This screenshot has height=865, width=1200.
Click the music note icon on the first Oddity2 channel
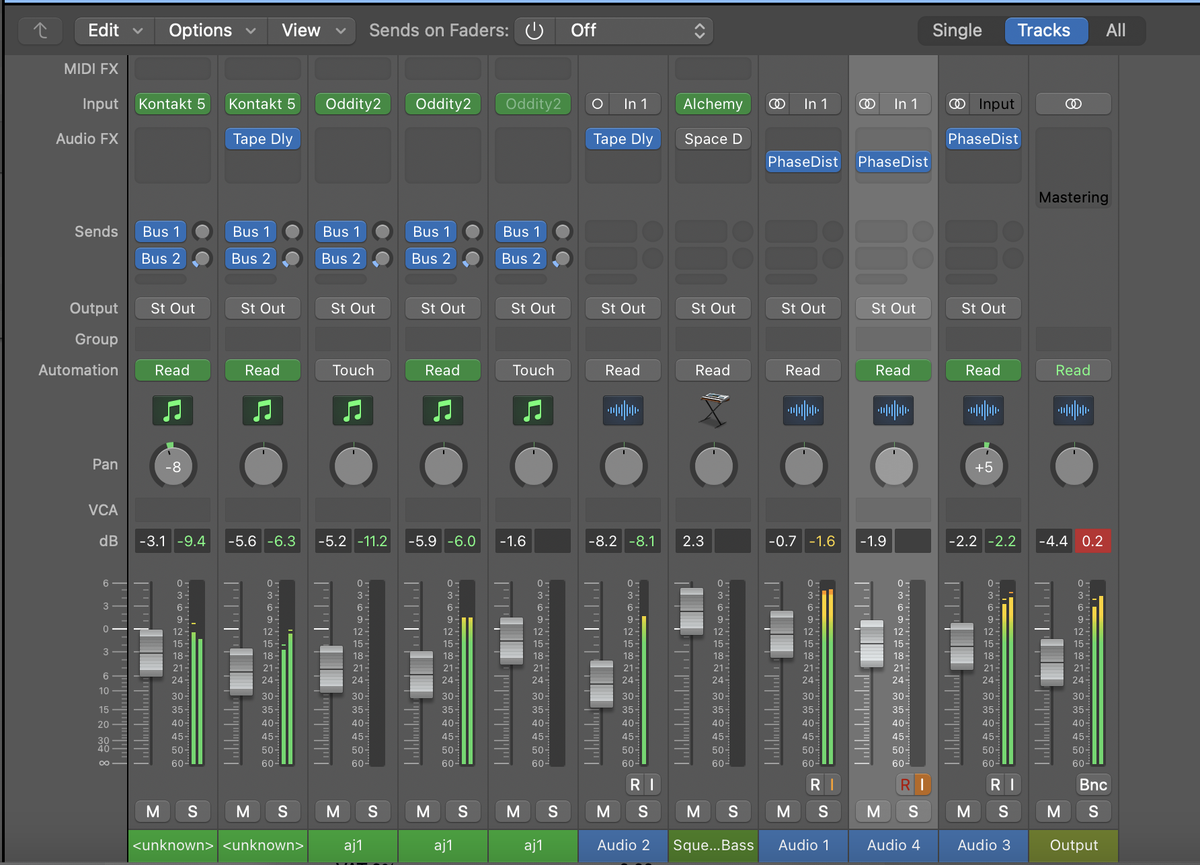tap(352, 410)
